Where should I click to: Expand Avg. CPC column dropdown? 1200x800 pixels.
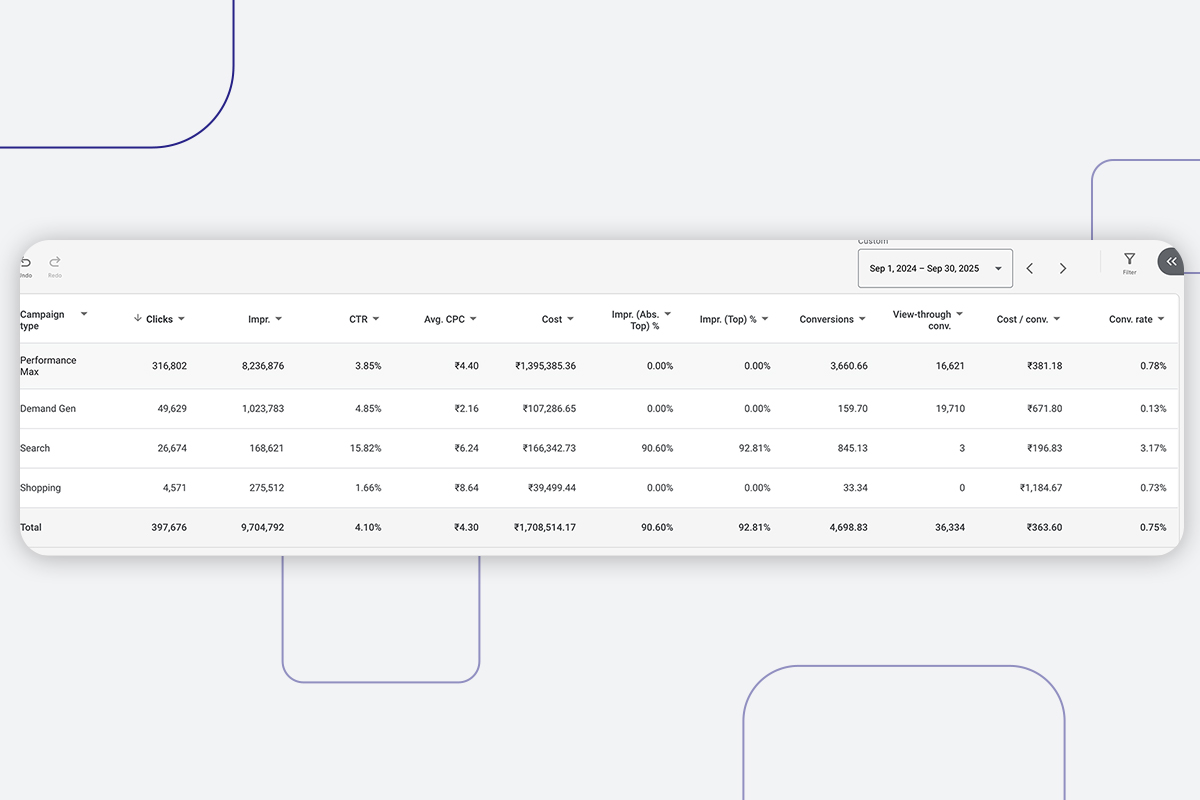coord(473,320)
